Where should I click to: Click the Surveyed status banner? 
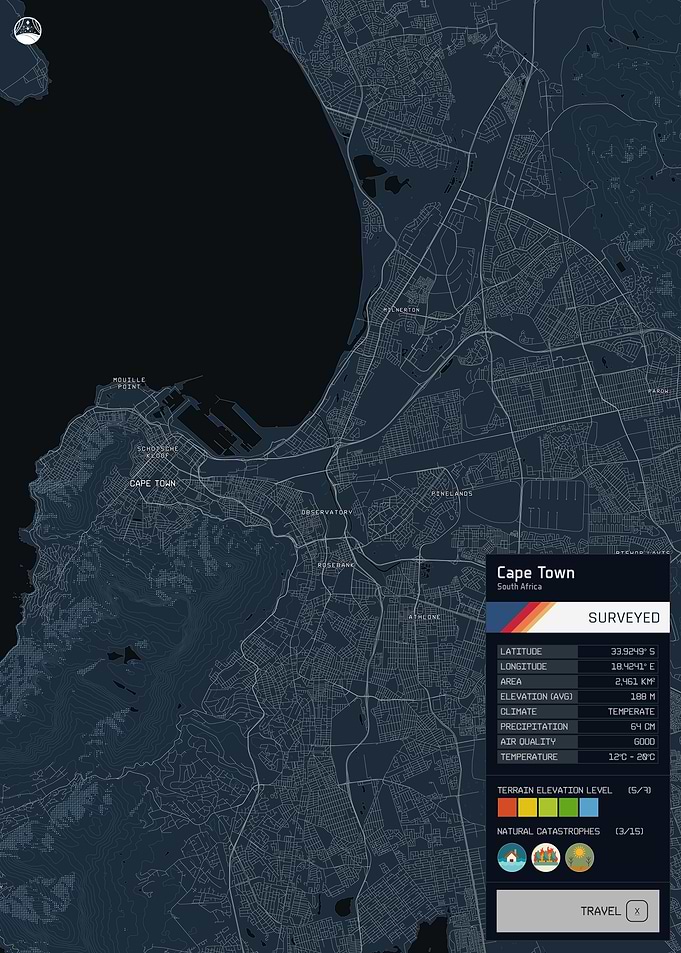(578, 618)
